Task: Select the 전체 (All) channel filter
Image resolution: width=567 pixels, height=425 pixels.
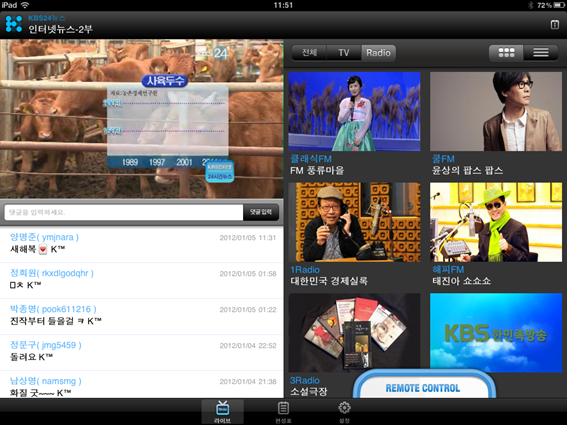Action: click(309, 53)
